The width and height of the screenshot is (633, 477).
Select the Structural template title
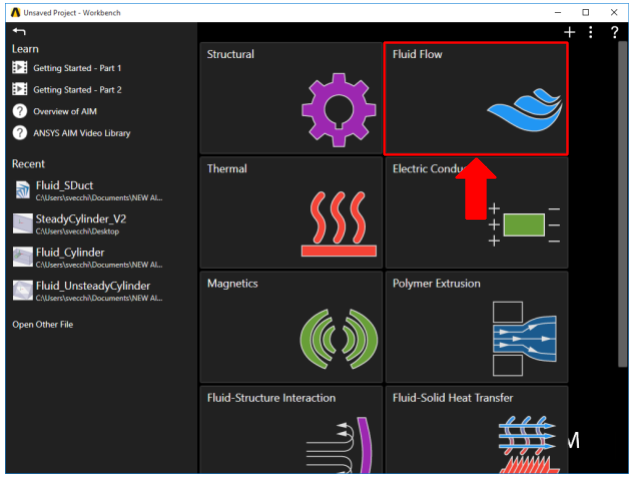231,54
